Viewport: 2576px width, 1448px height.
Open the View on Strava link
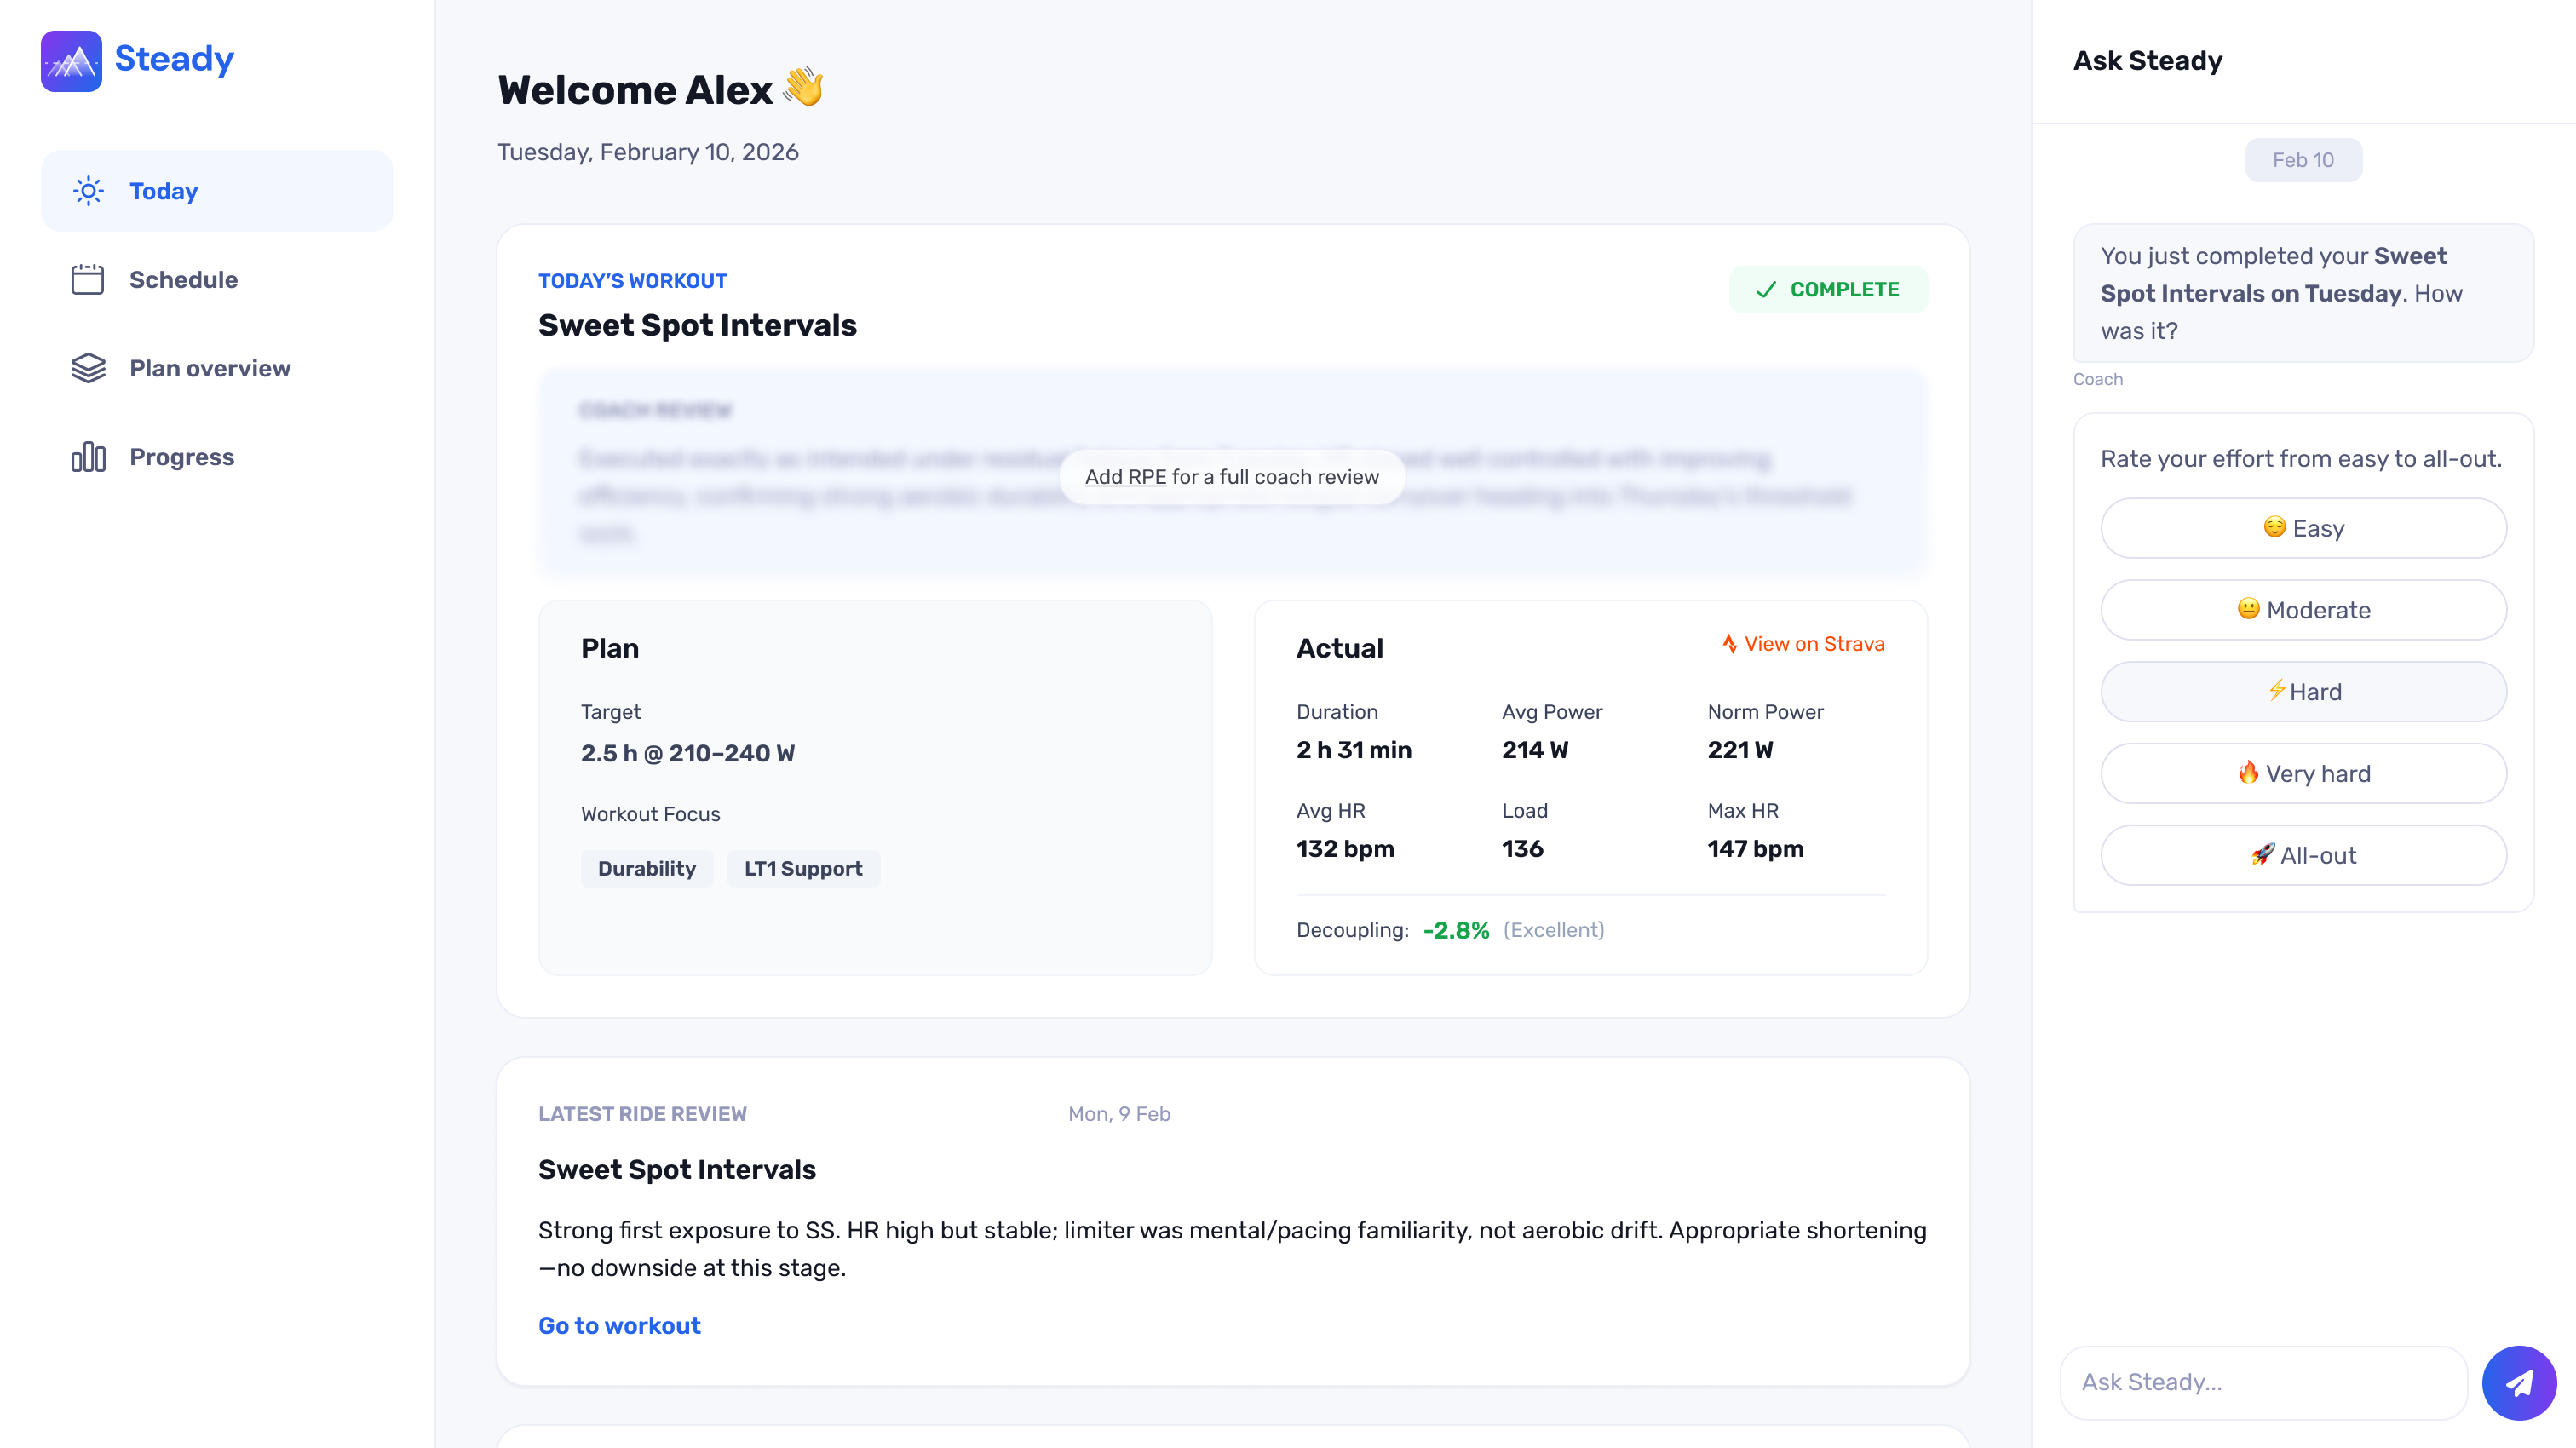[x=1813, y=644]
